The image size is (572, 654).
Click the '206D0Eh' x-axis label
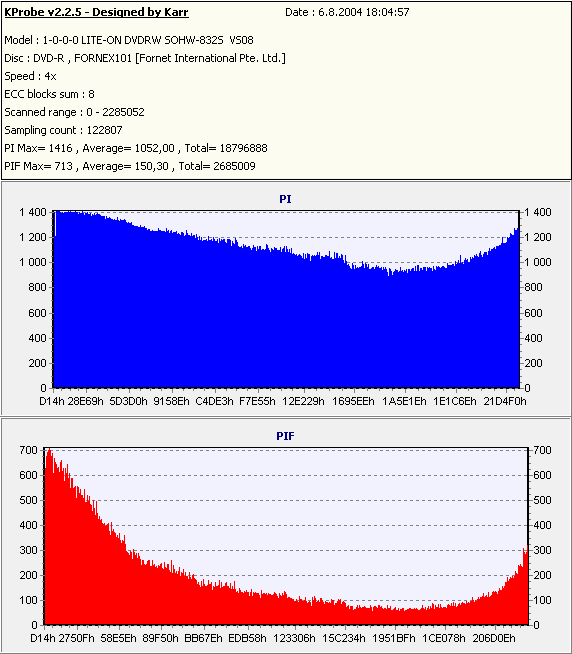[x=494, y=638]
